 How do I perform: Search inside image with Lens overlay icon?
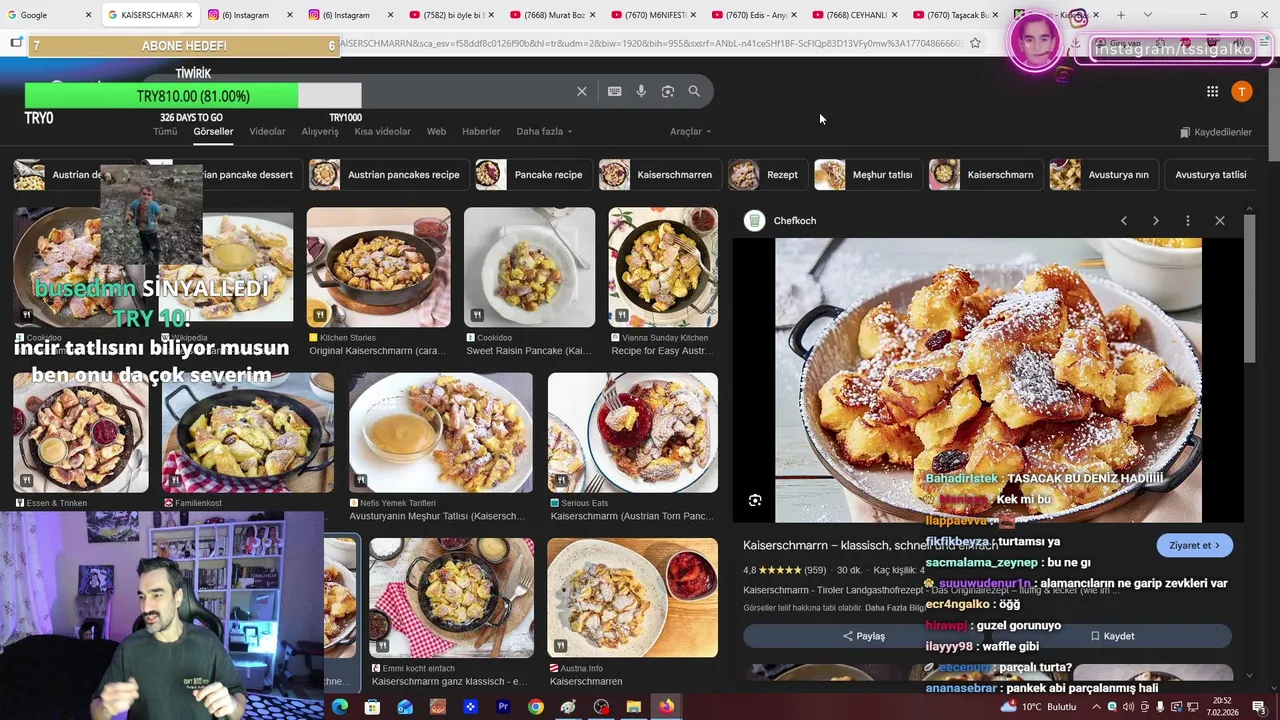point(755,500)
